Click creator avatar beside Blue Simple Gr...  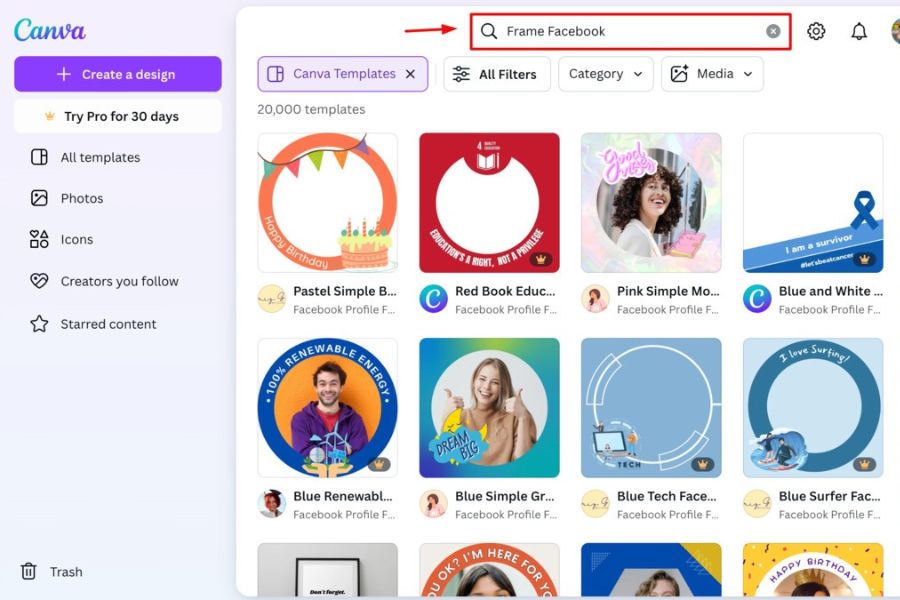click(x=433, y=504)
